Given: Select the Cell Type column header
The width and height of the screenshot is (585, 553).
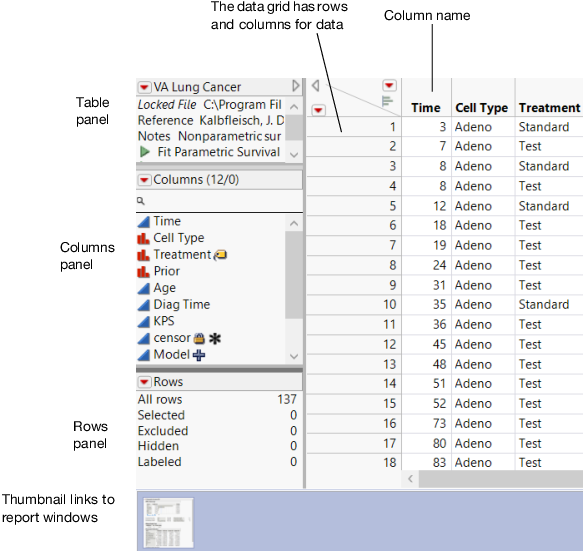Looking at the screenshot, I should click(482, 108).
